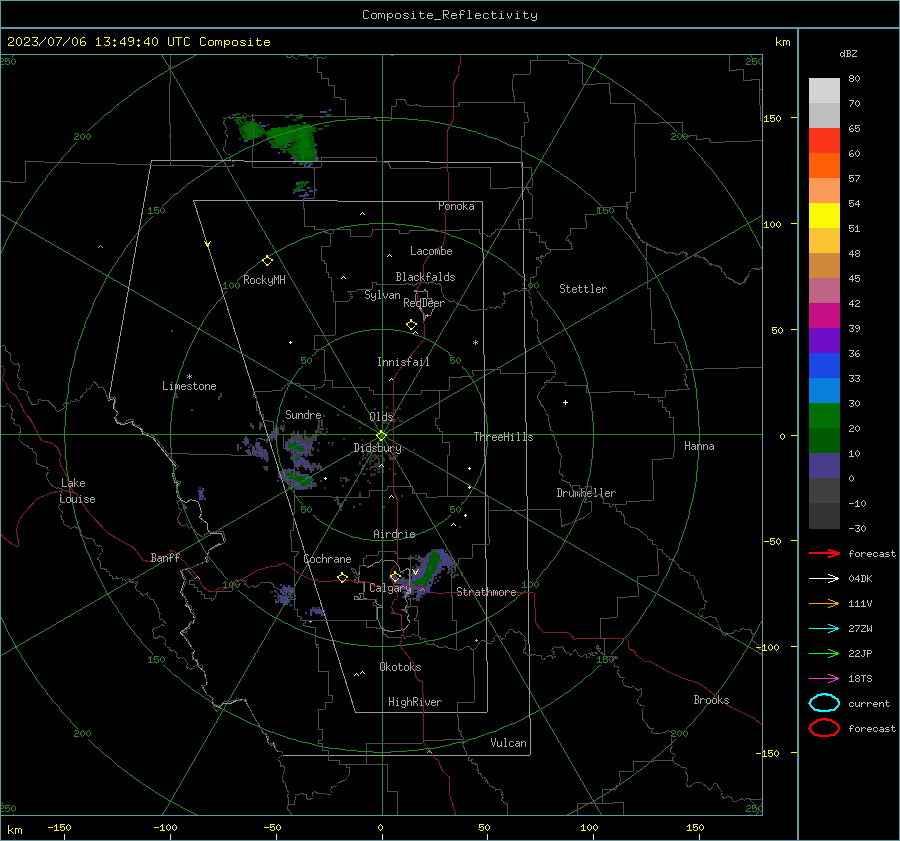
Task: Click the Ponoka city label
Action: coord(456,206)
